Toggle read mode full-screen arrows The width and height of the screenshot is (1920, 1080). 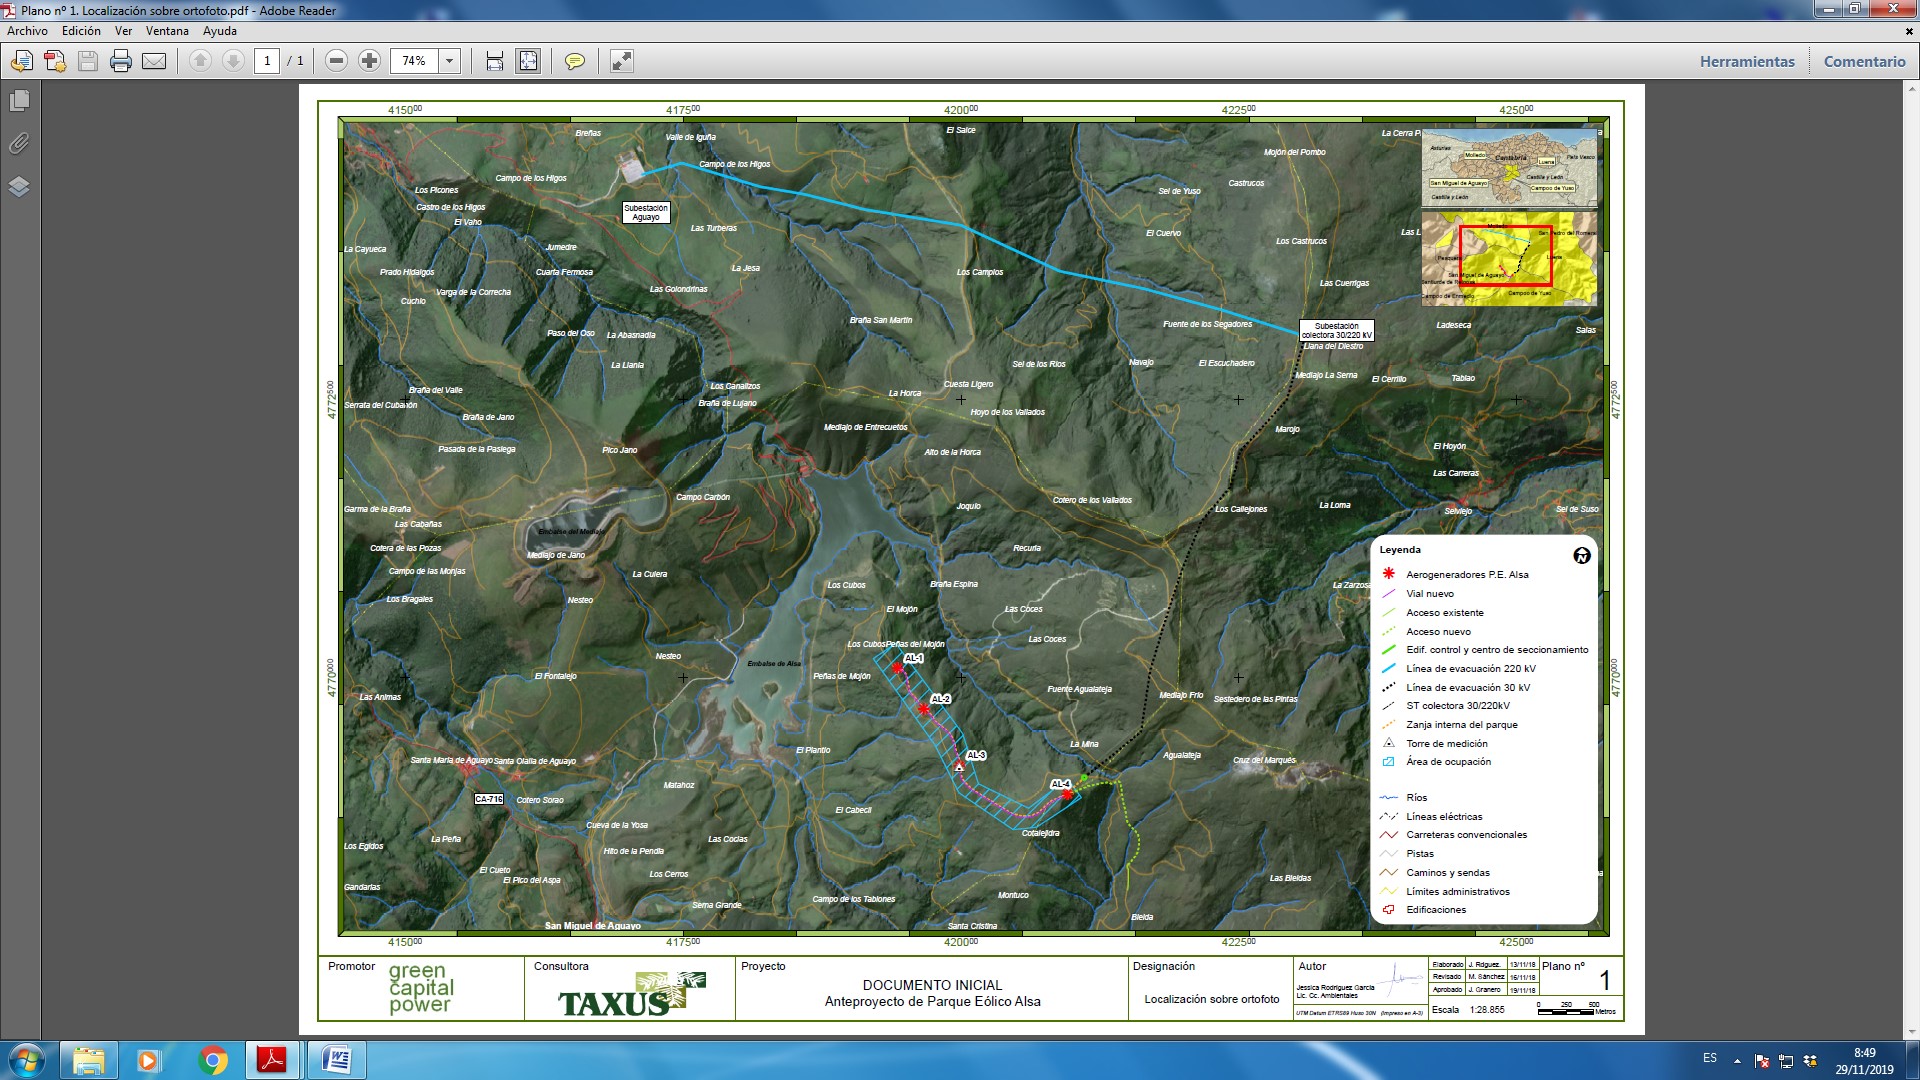(621, 61)
